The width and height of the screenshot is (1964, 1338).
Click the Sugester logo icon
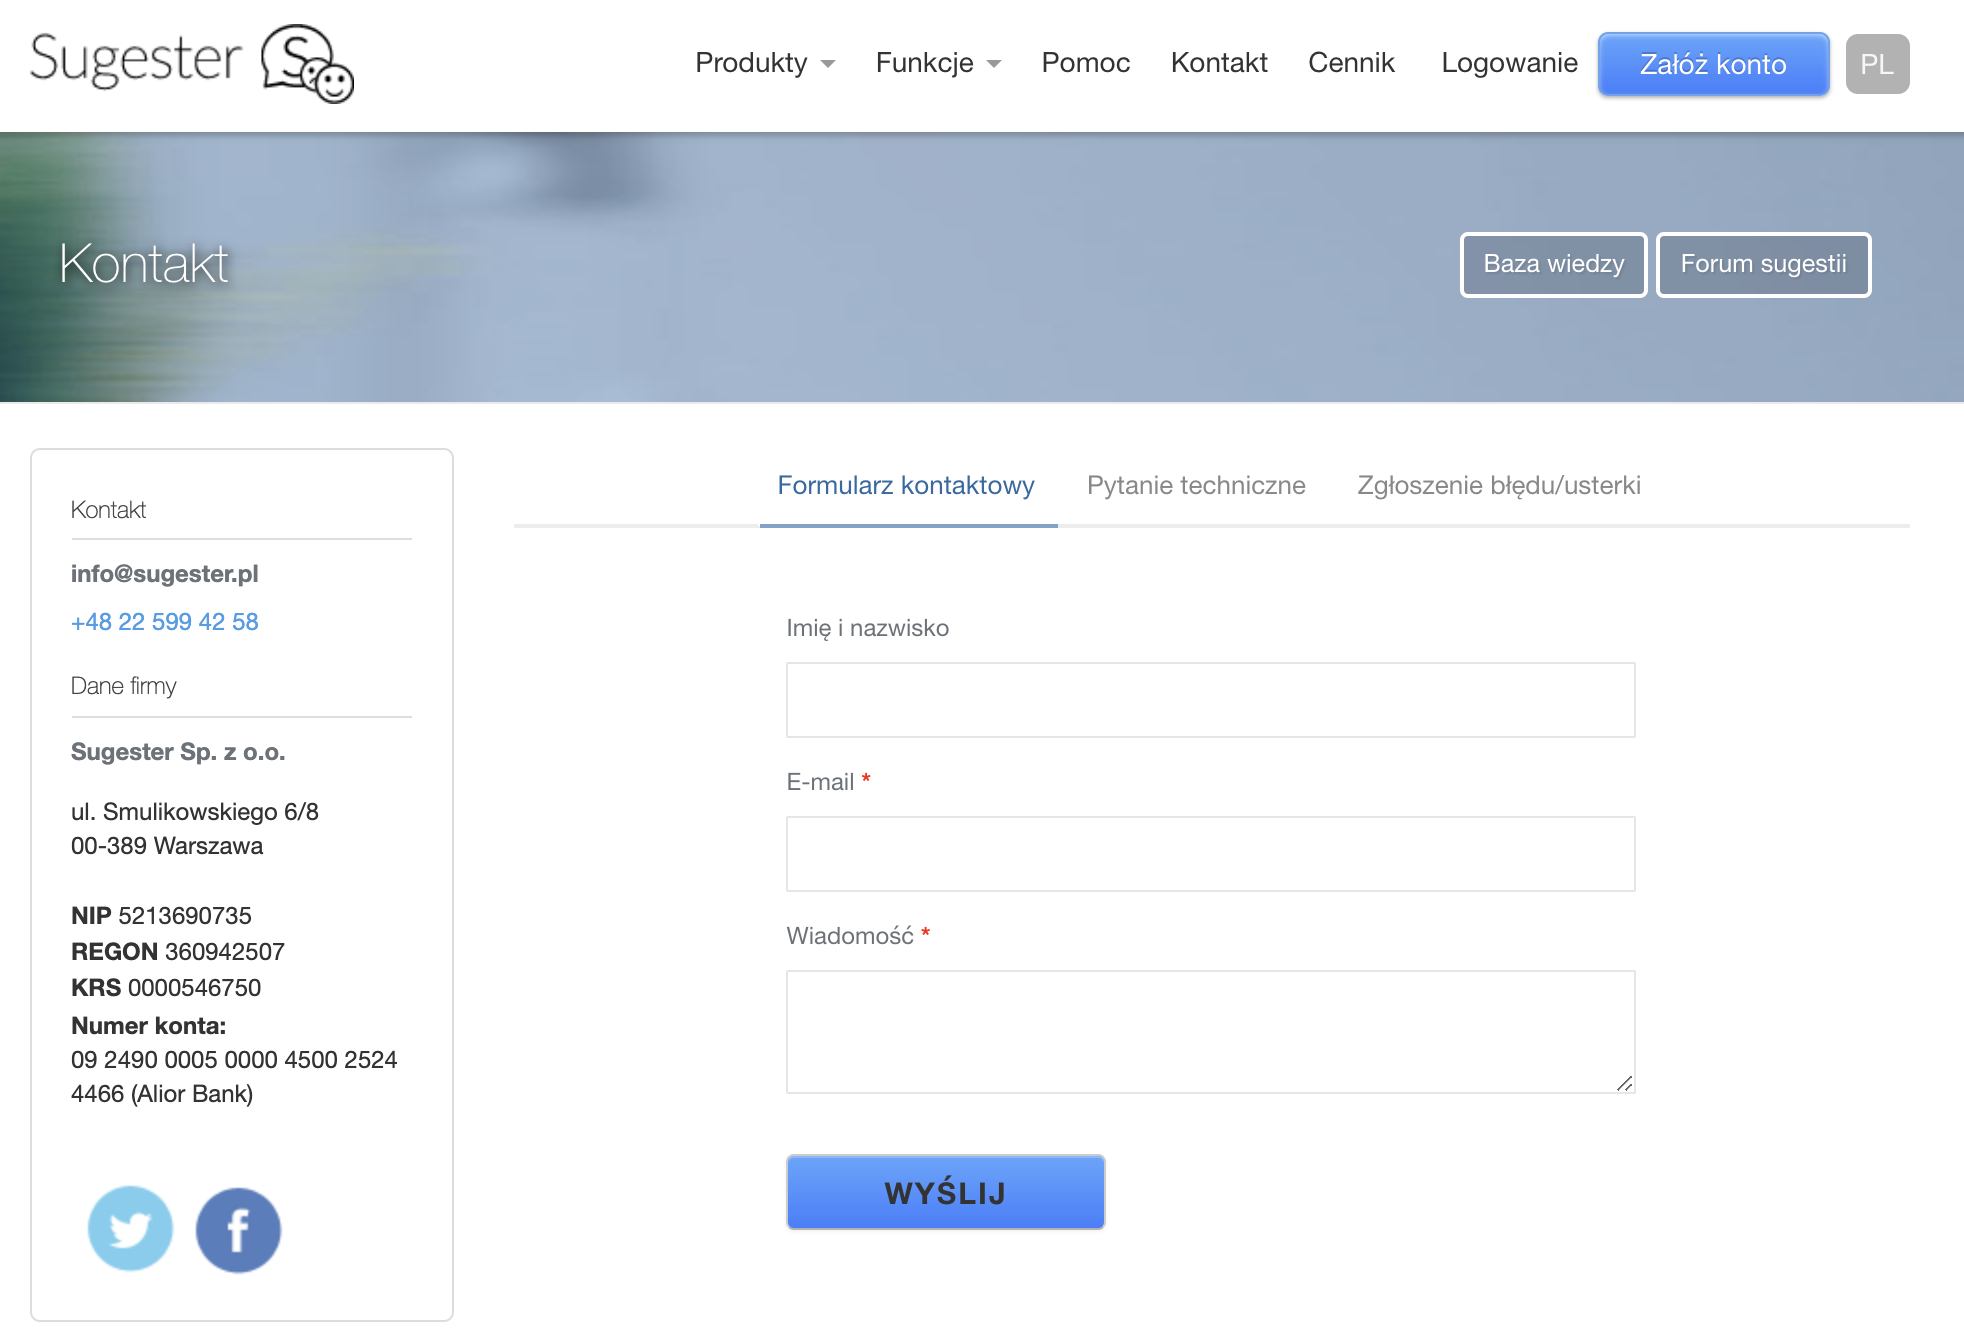(x=306, y=63)
